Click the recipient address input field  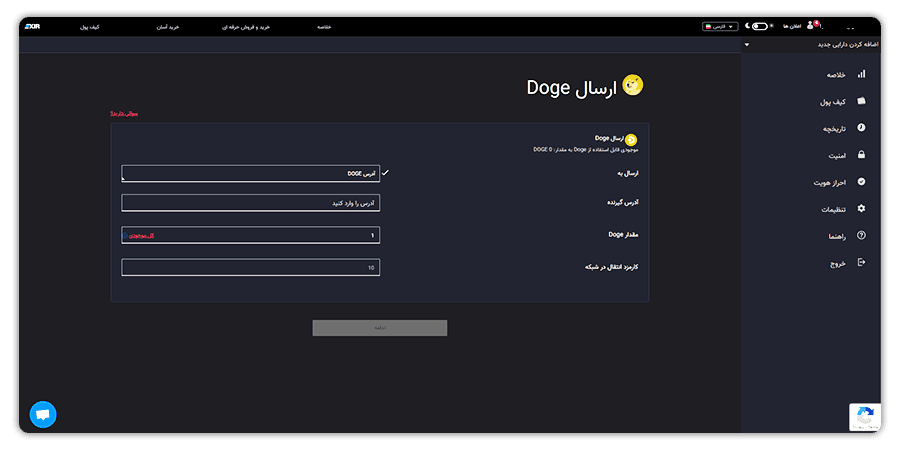pyautogui.click(x=250, y=203)
